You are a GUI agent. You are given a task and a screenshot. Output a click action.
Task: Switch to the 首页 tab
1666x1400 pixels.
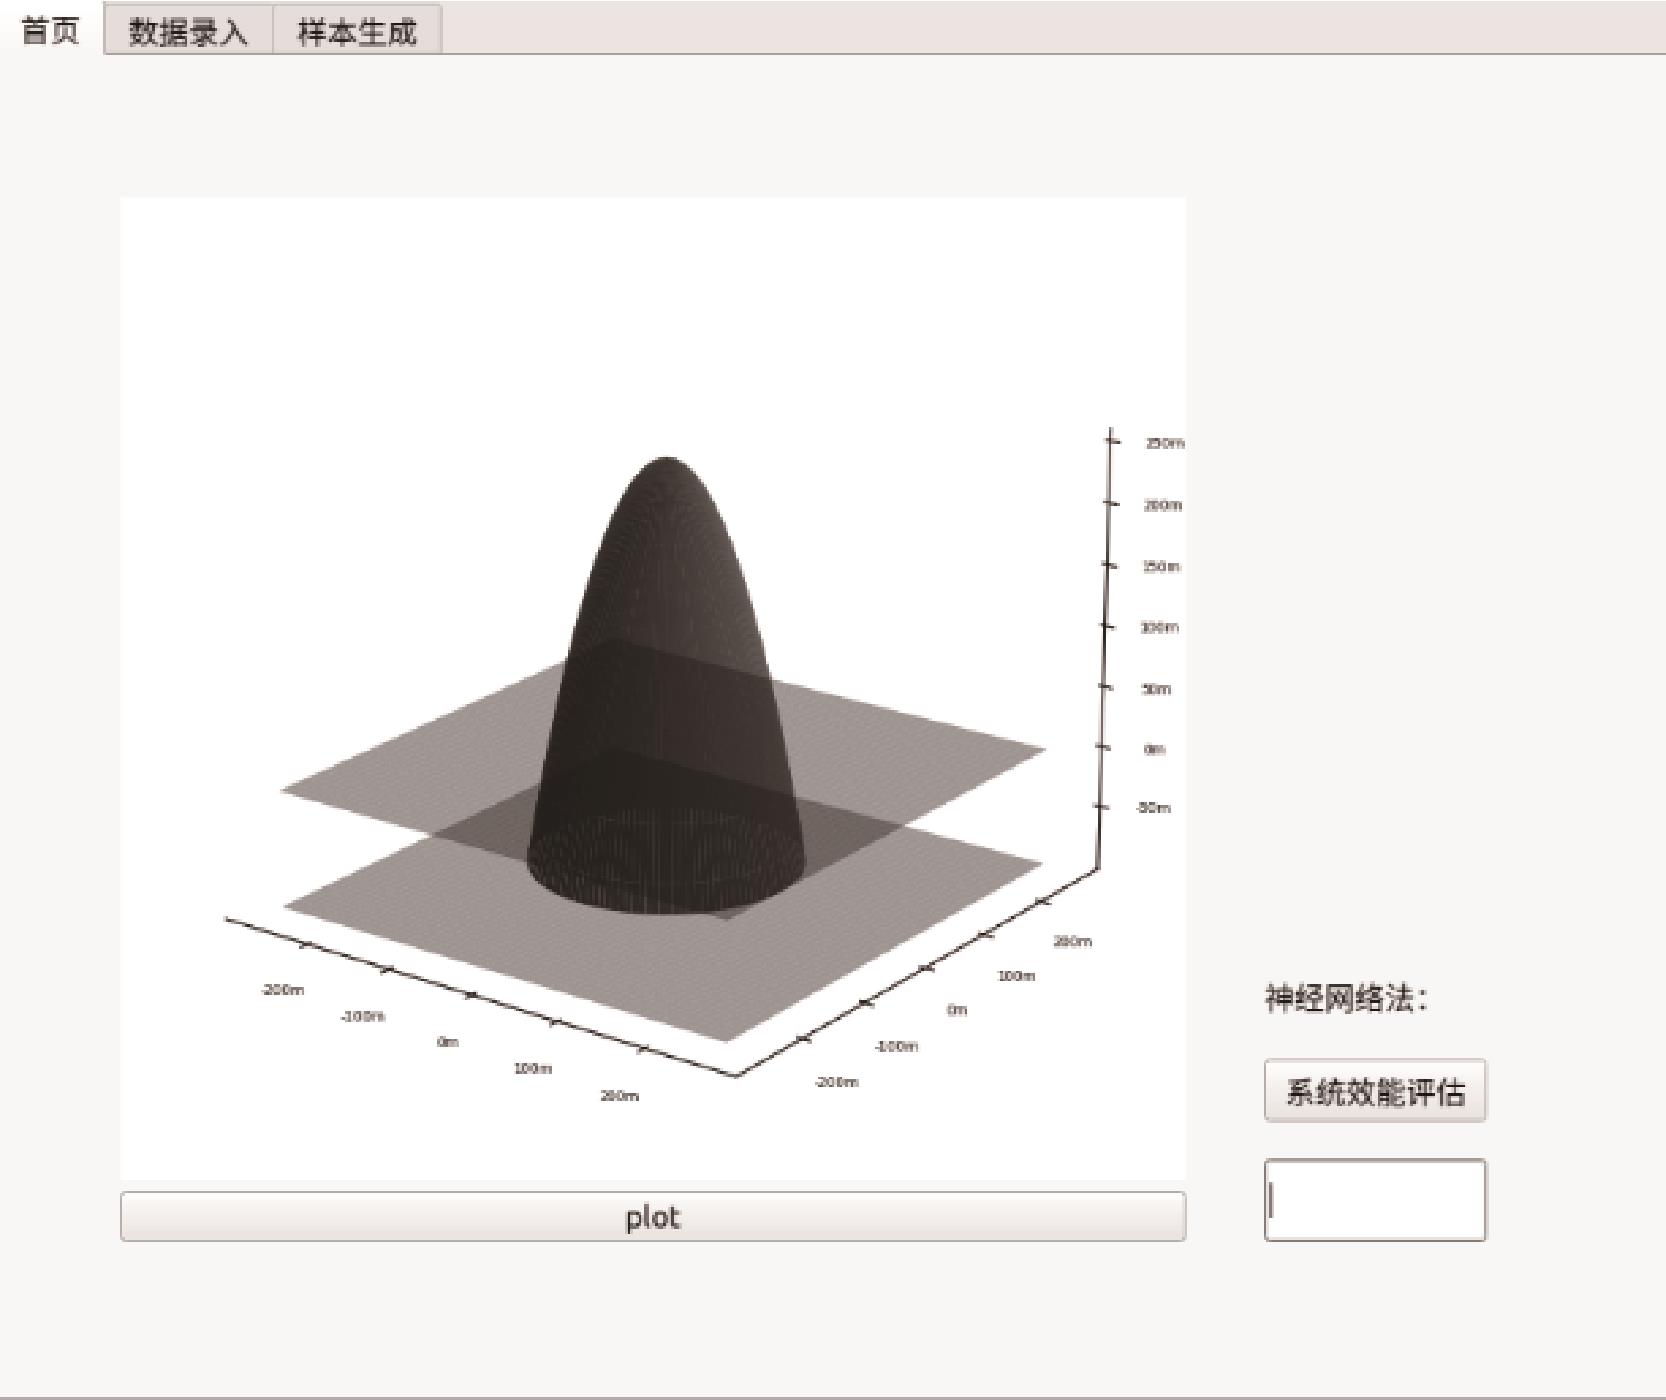[51, 29]
